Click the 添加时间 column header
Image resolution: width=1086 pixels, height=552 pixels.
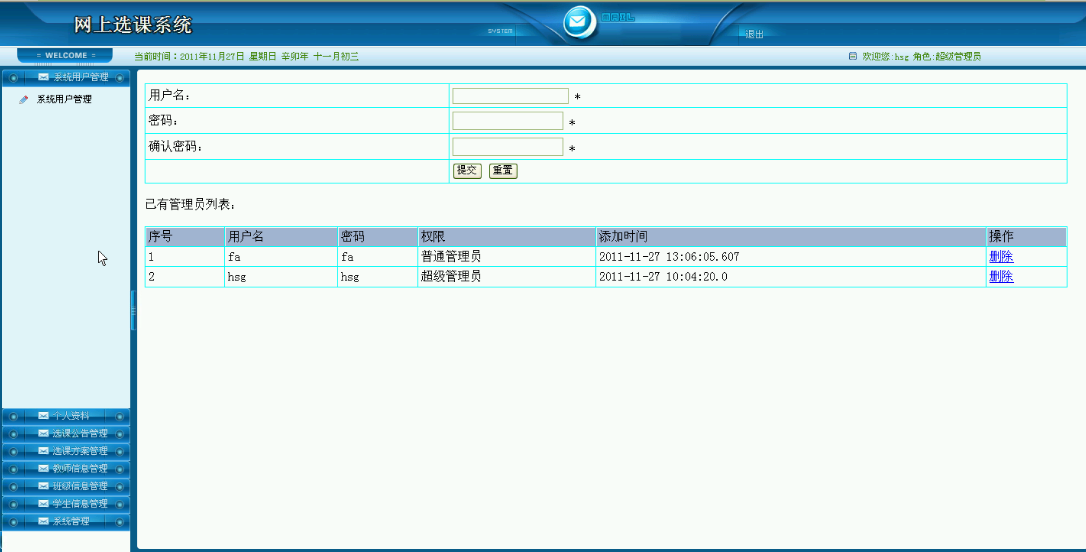point(791,237)
